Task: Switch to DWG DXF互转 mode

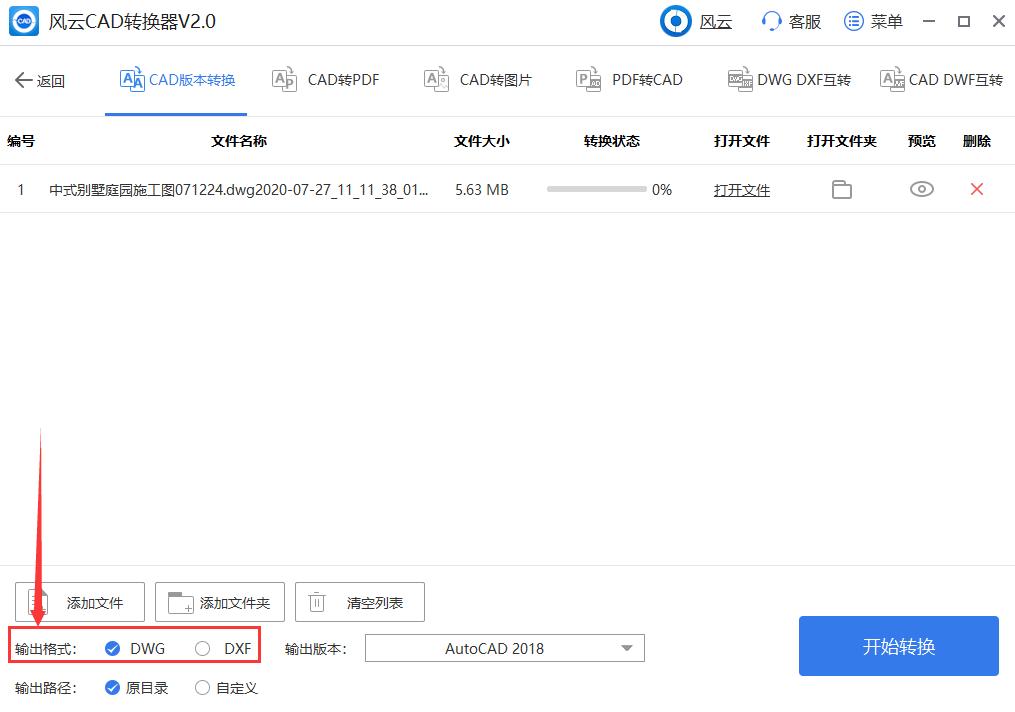Action: pos(789,80)
